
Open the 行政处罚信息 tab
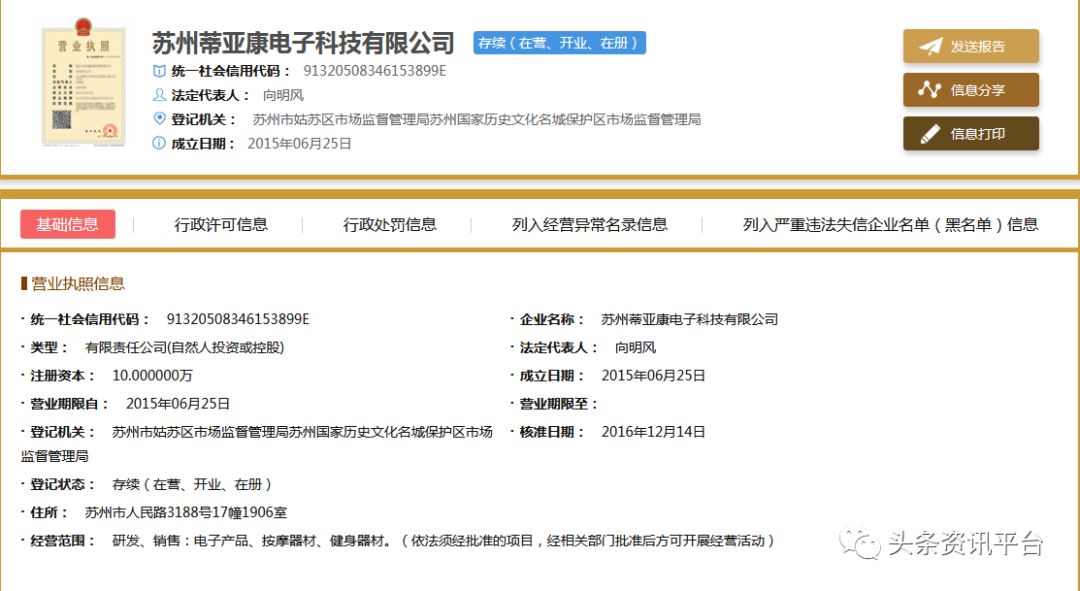click(x=390, y=224)
